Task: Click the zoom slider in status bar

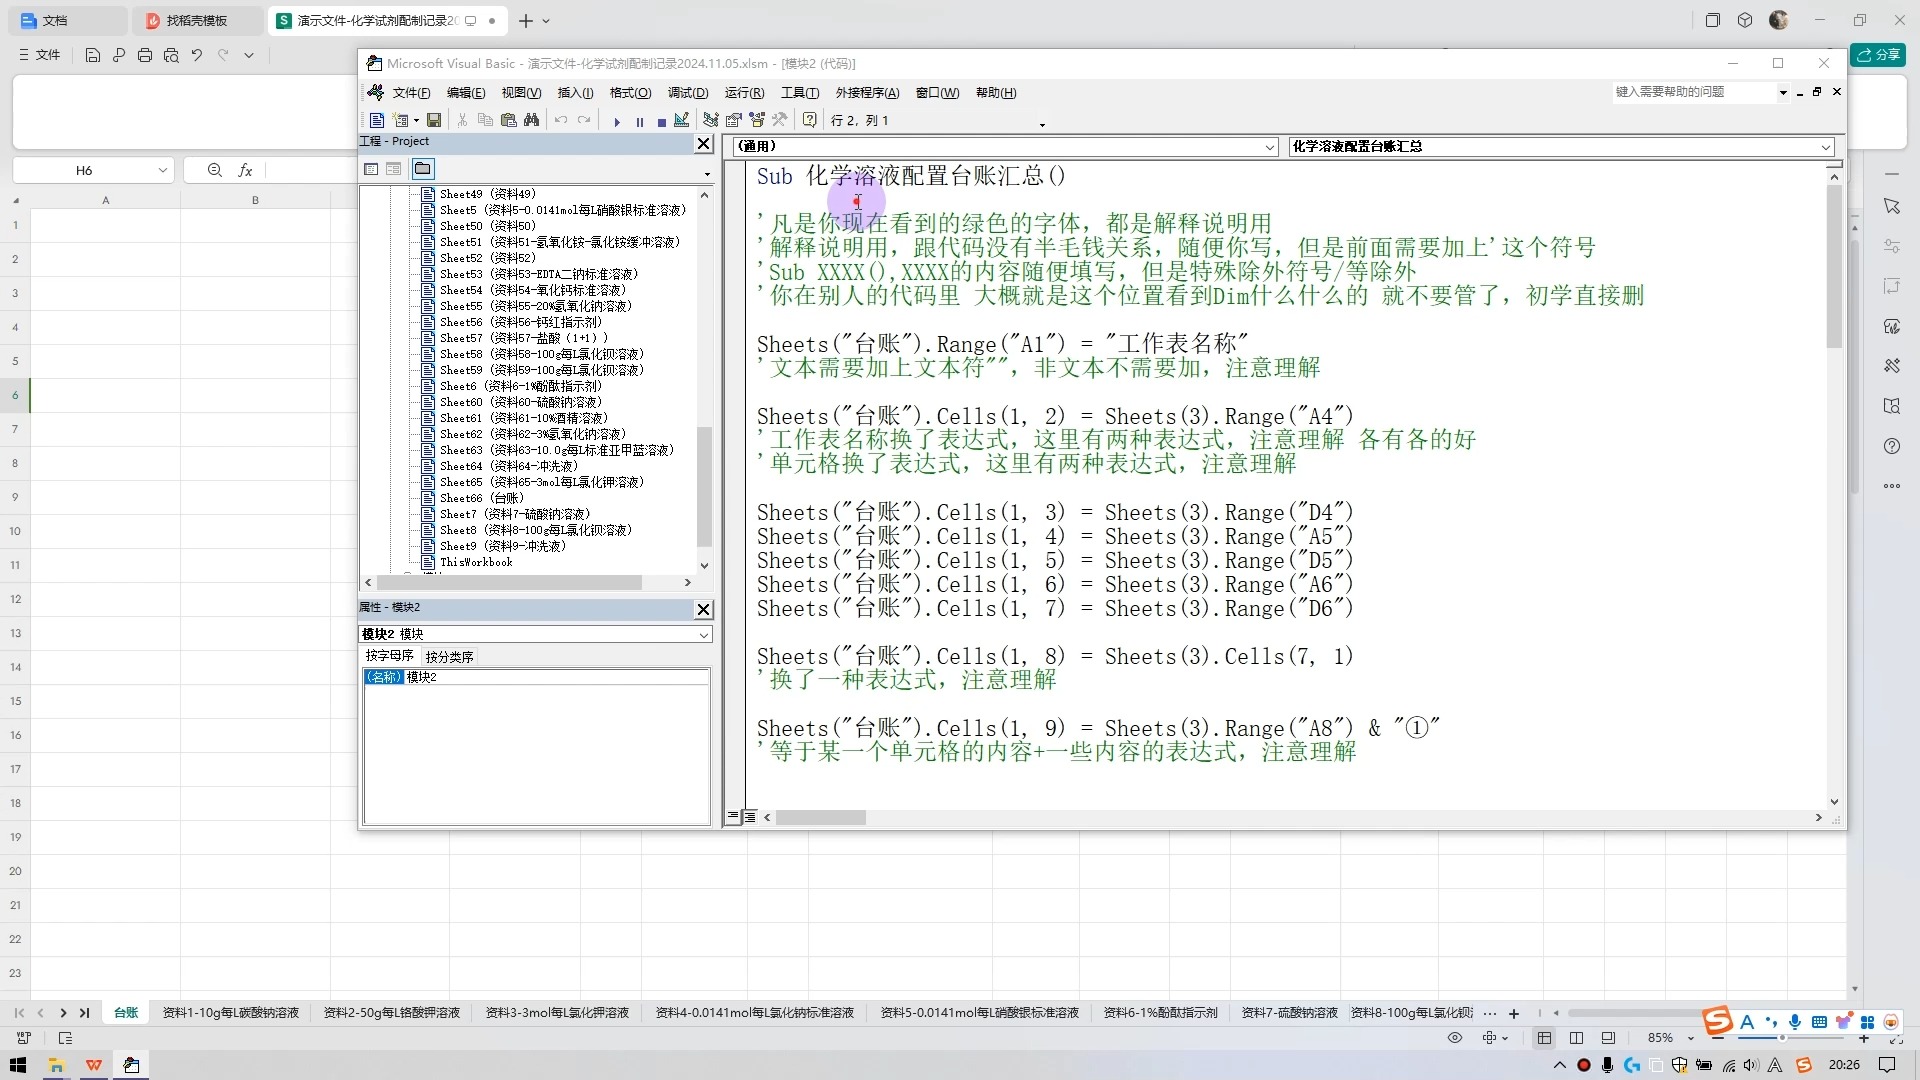Action: coord(1782,1038)
